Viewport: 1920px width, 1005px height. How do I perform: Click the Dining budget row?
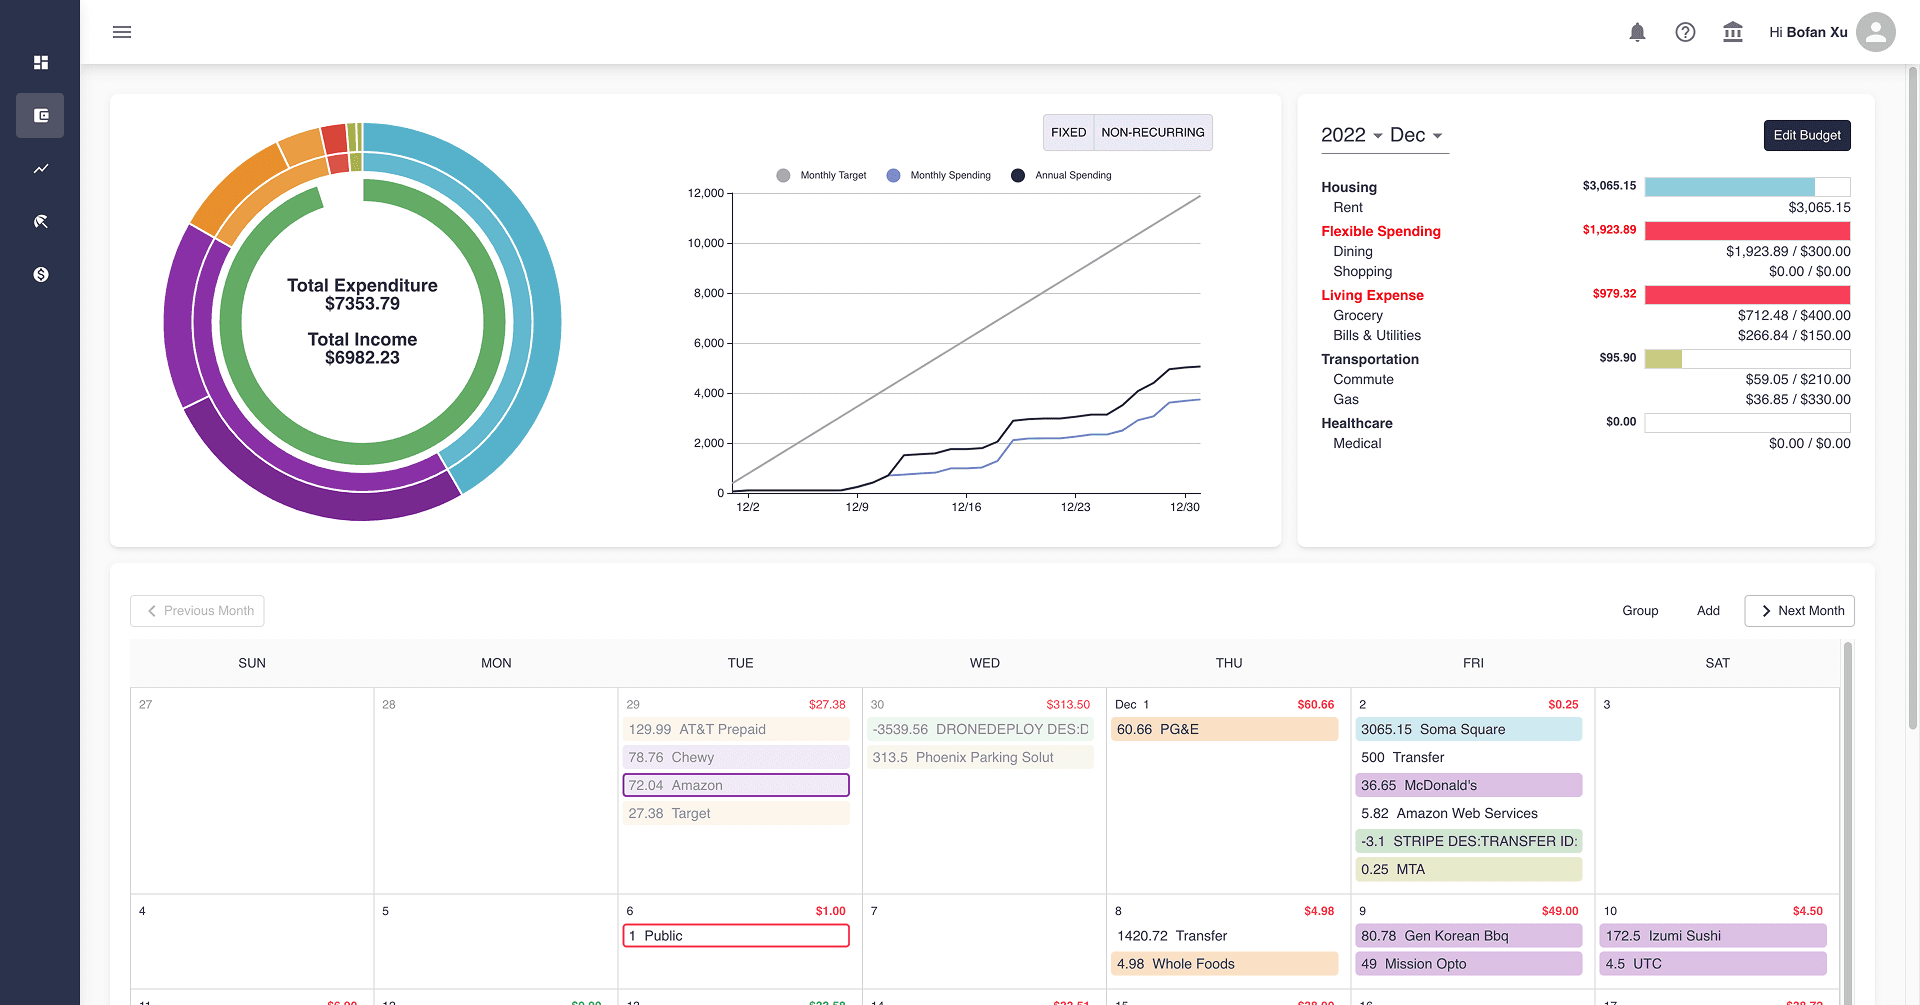(1586, 251)
